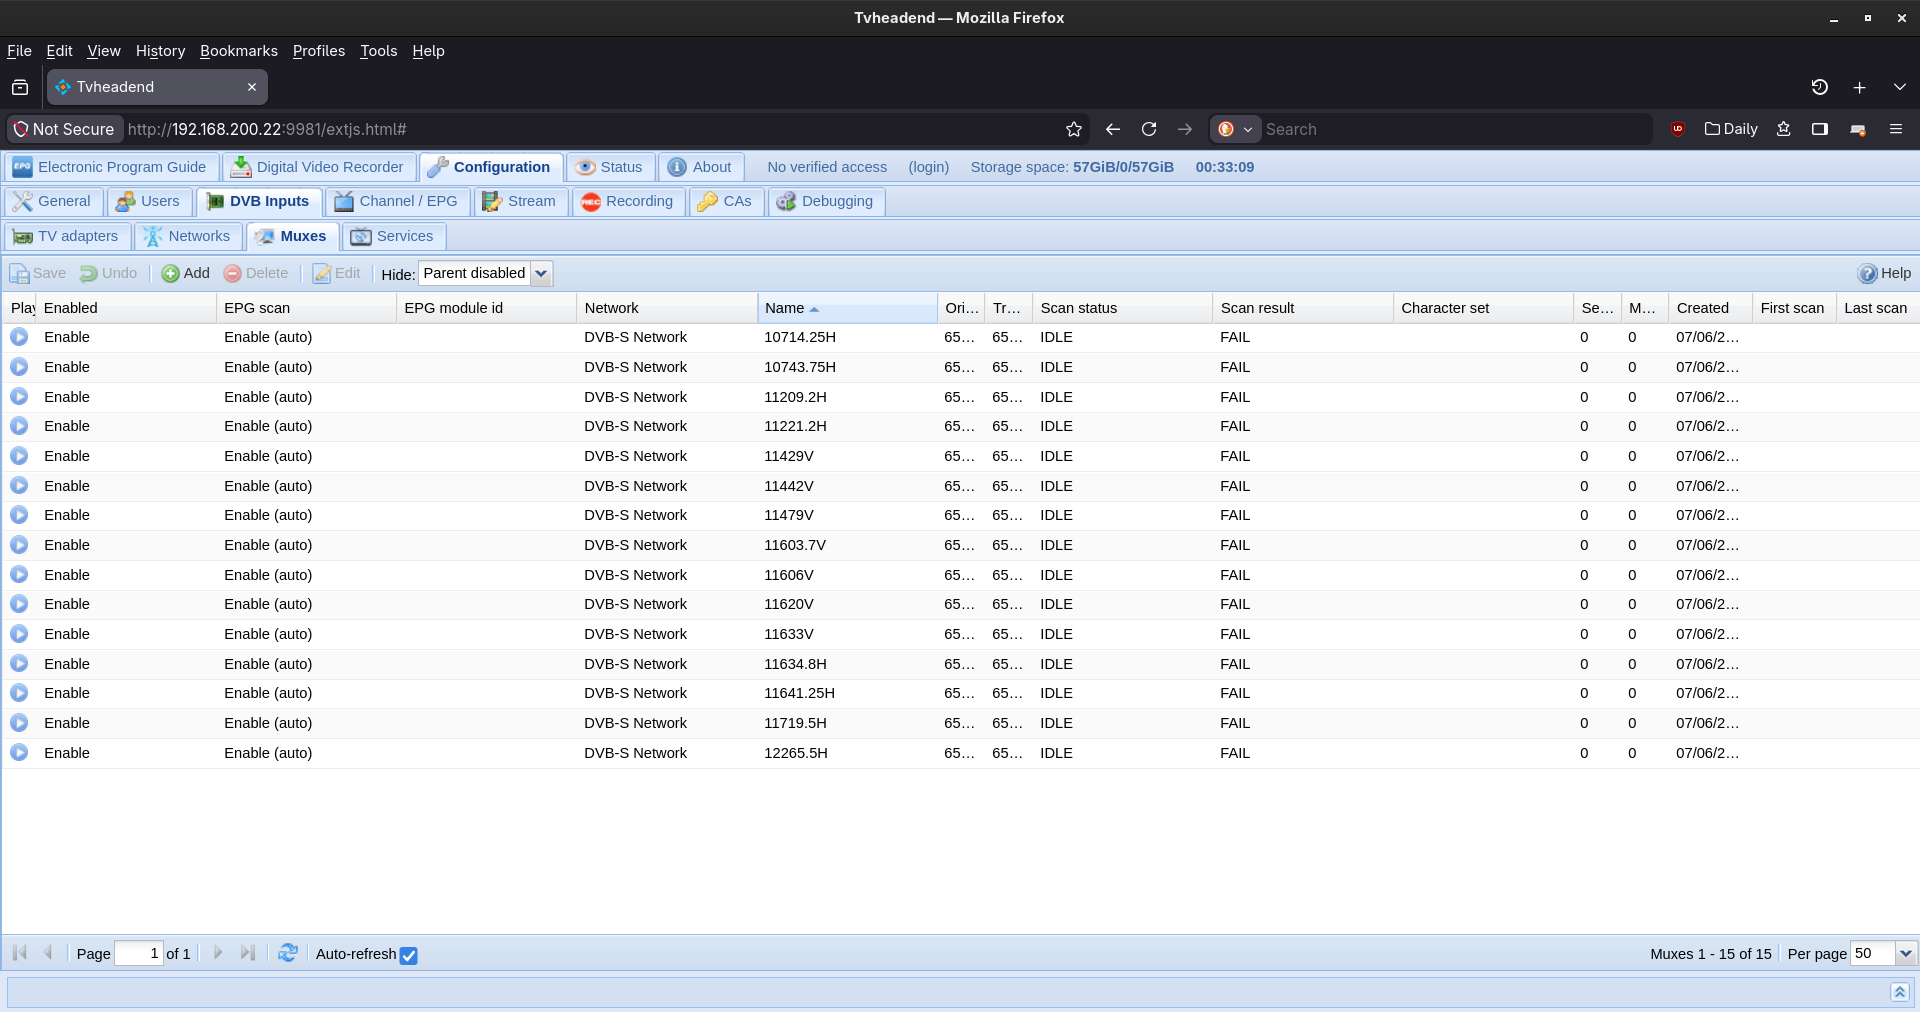Click the (login) link
Image resolution: width=1920 pixels, height=1012 pixels.
[928, 167]
